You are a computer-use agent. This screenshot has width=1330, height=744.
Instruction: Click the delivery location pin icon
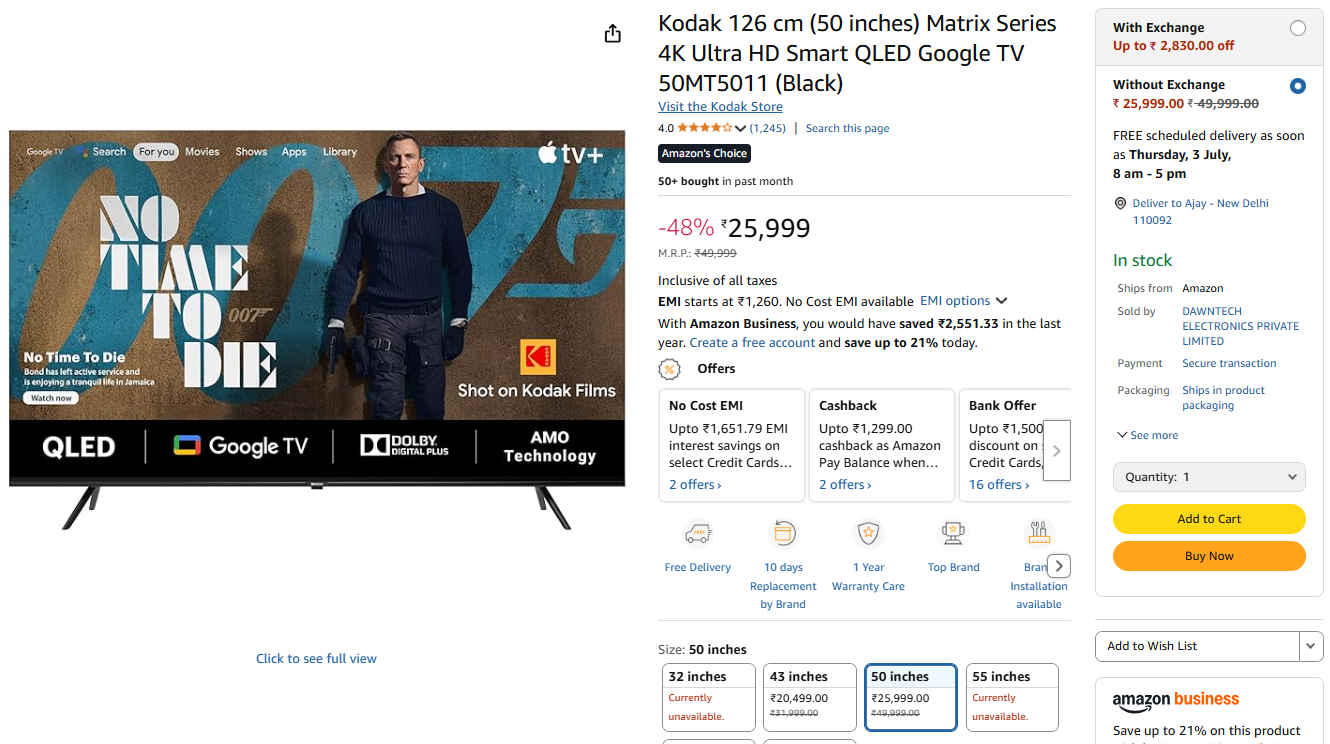coord(1121,203)
